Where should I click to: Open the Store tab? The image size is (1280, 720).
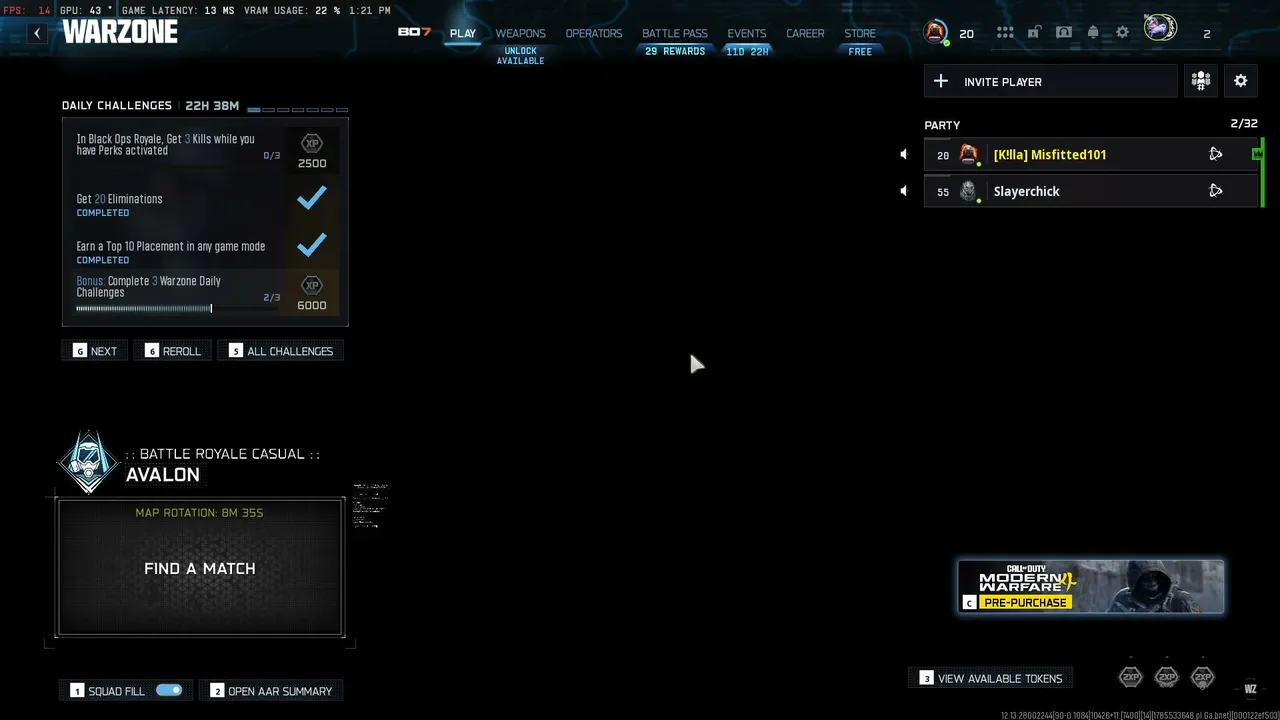click(x=860, y=33)
